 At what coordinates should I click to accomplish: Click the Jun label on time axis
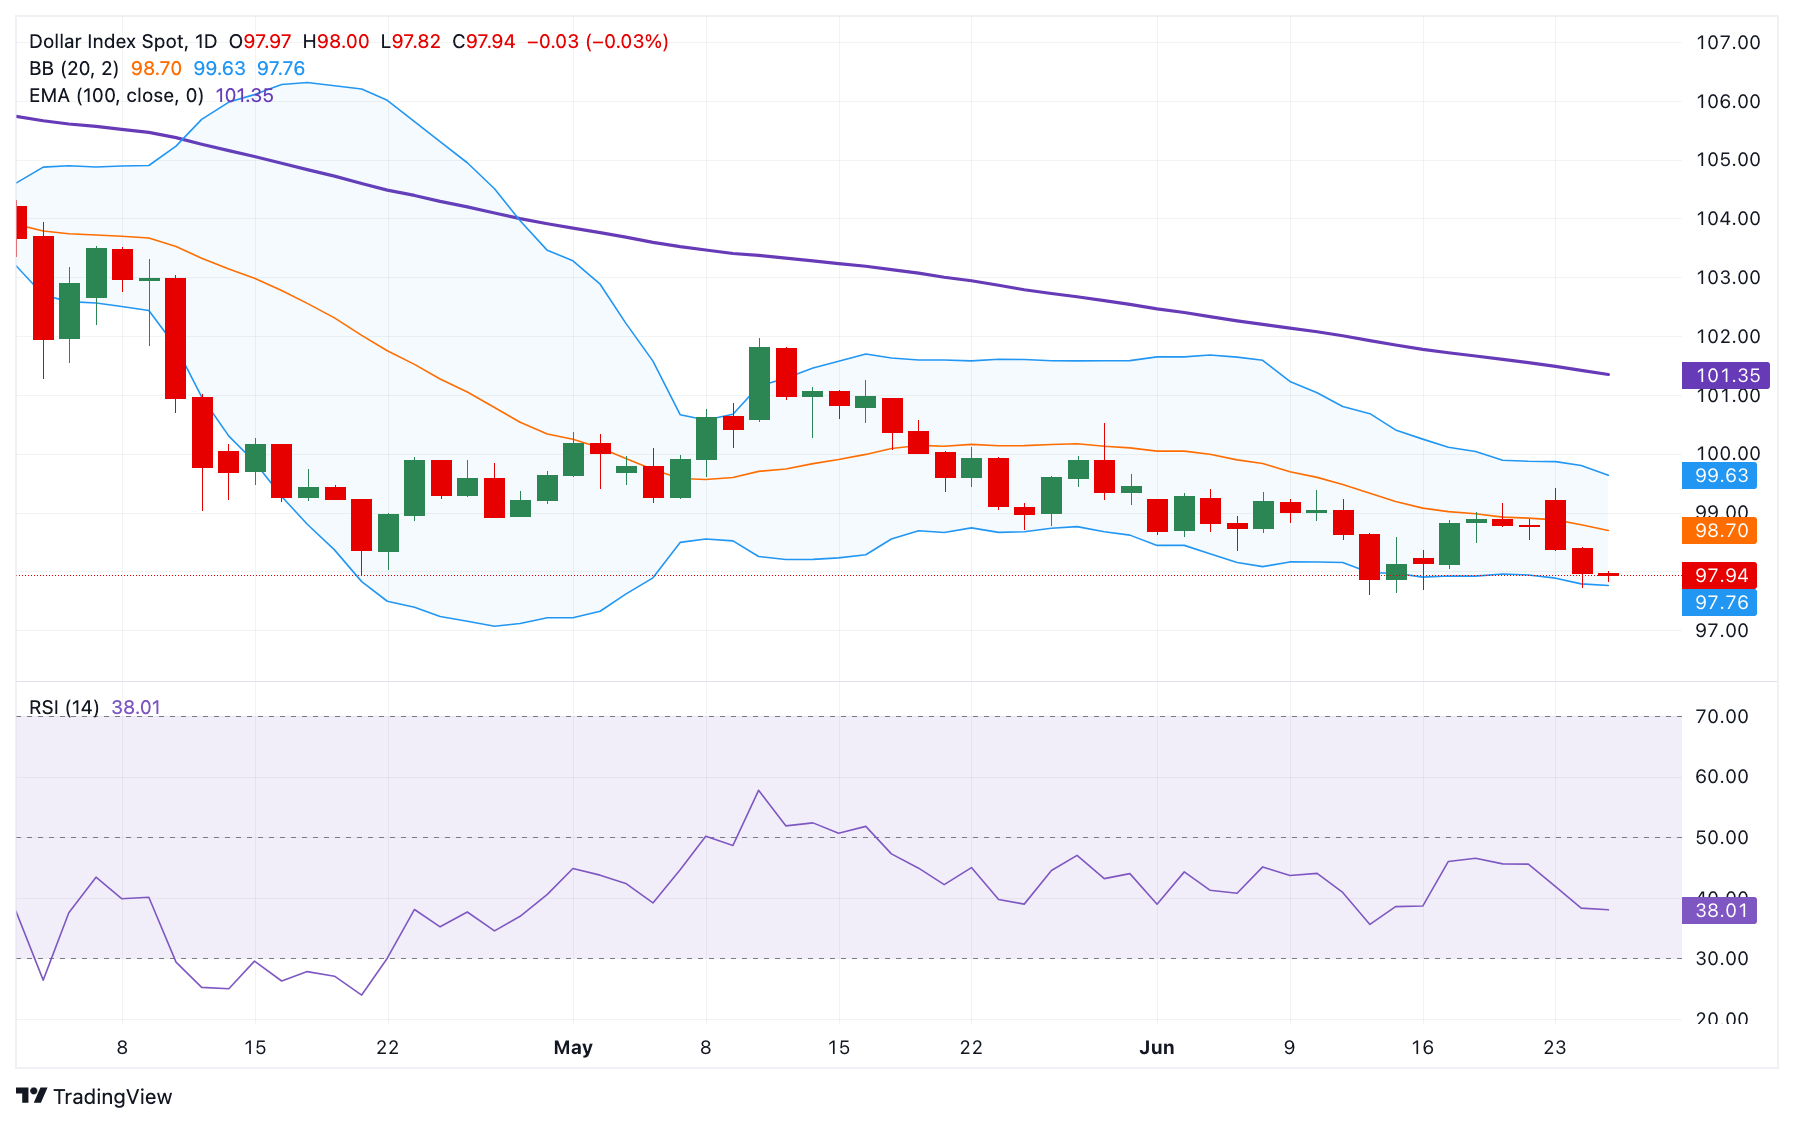[x=1157, y=1047]
